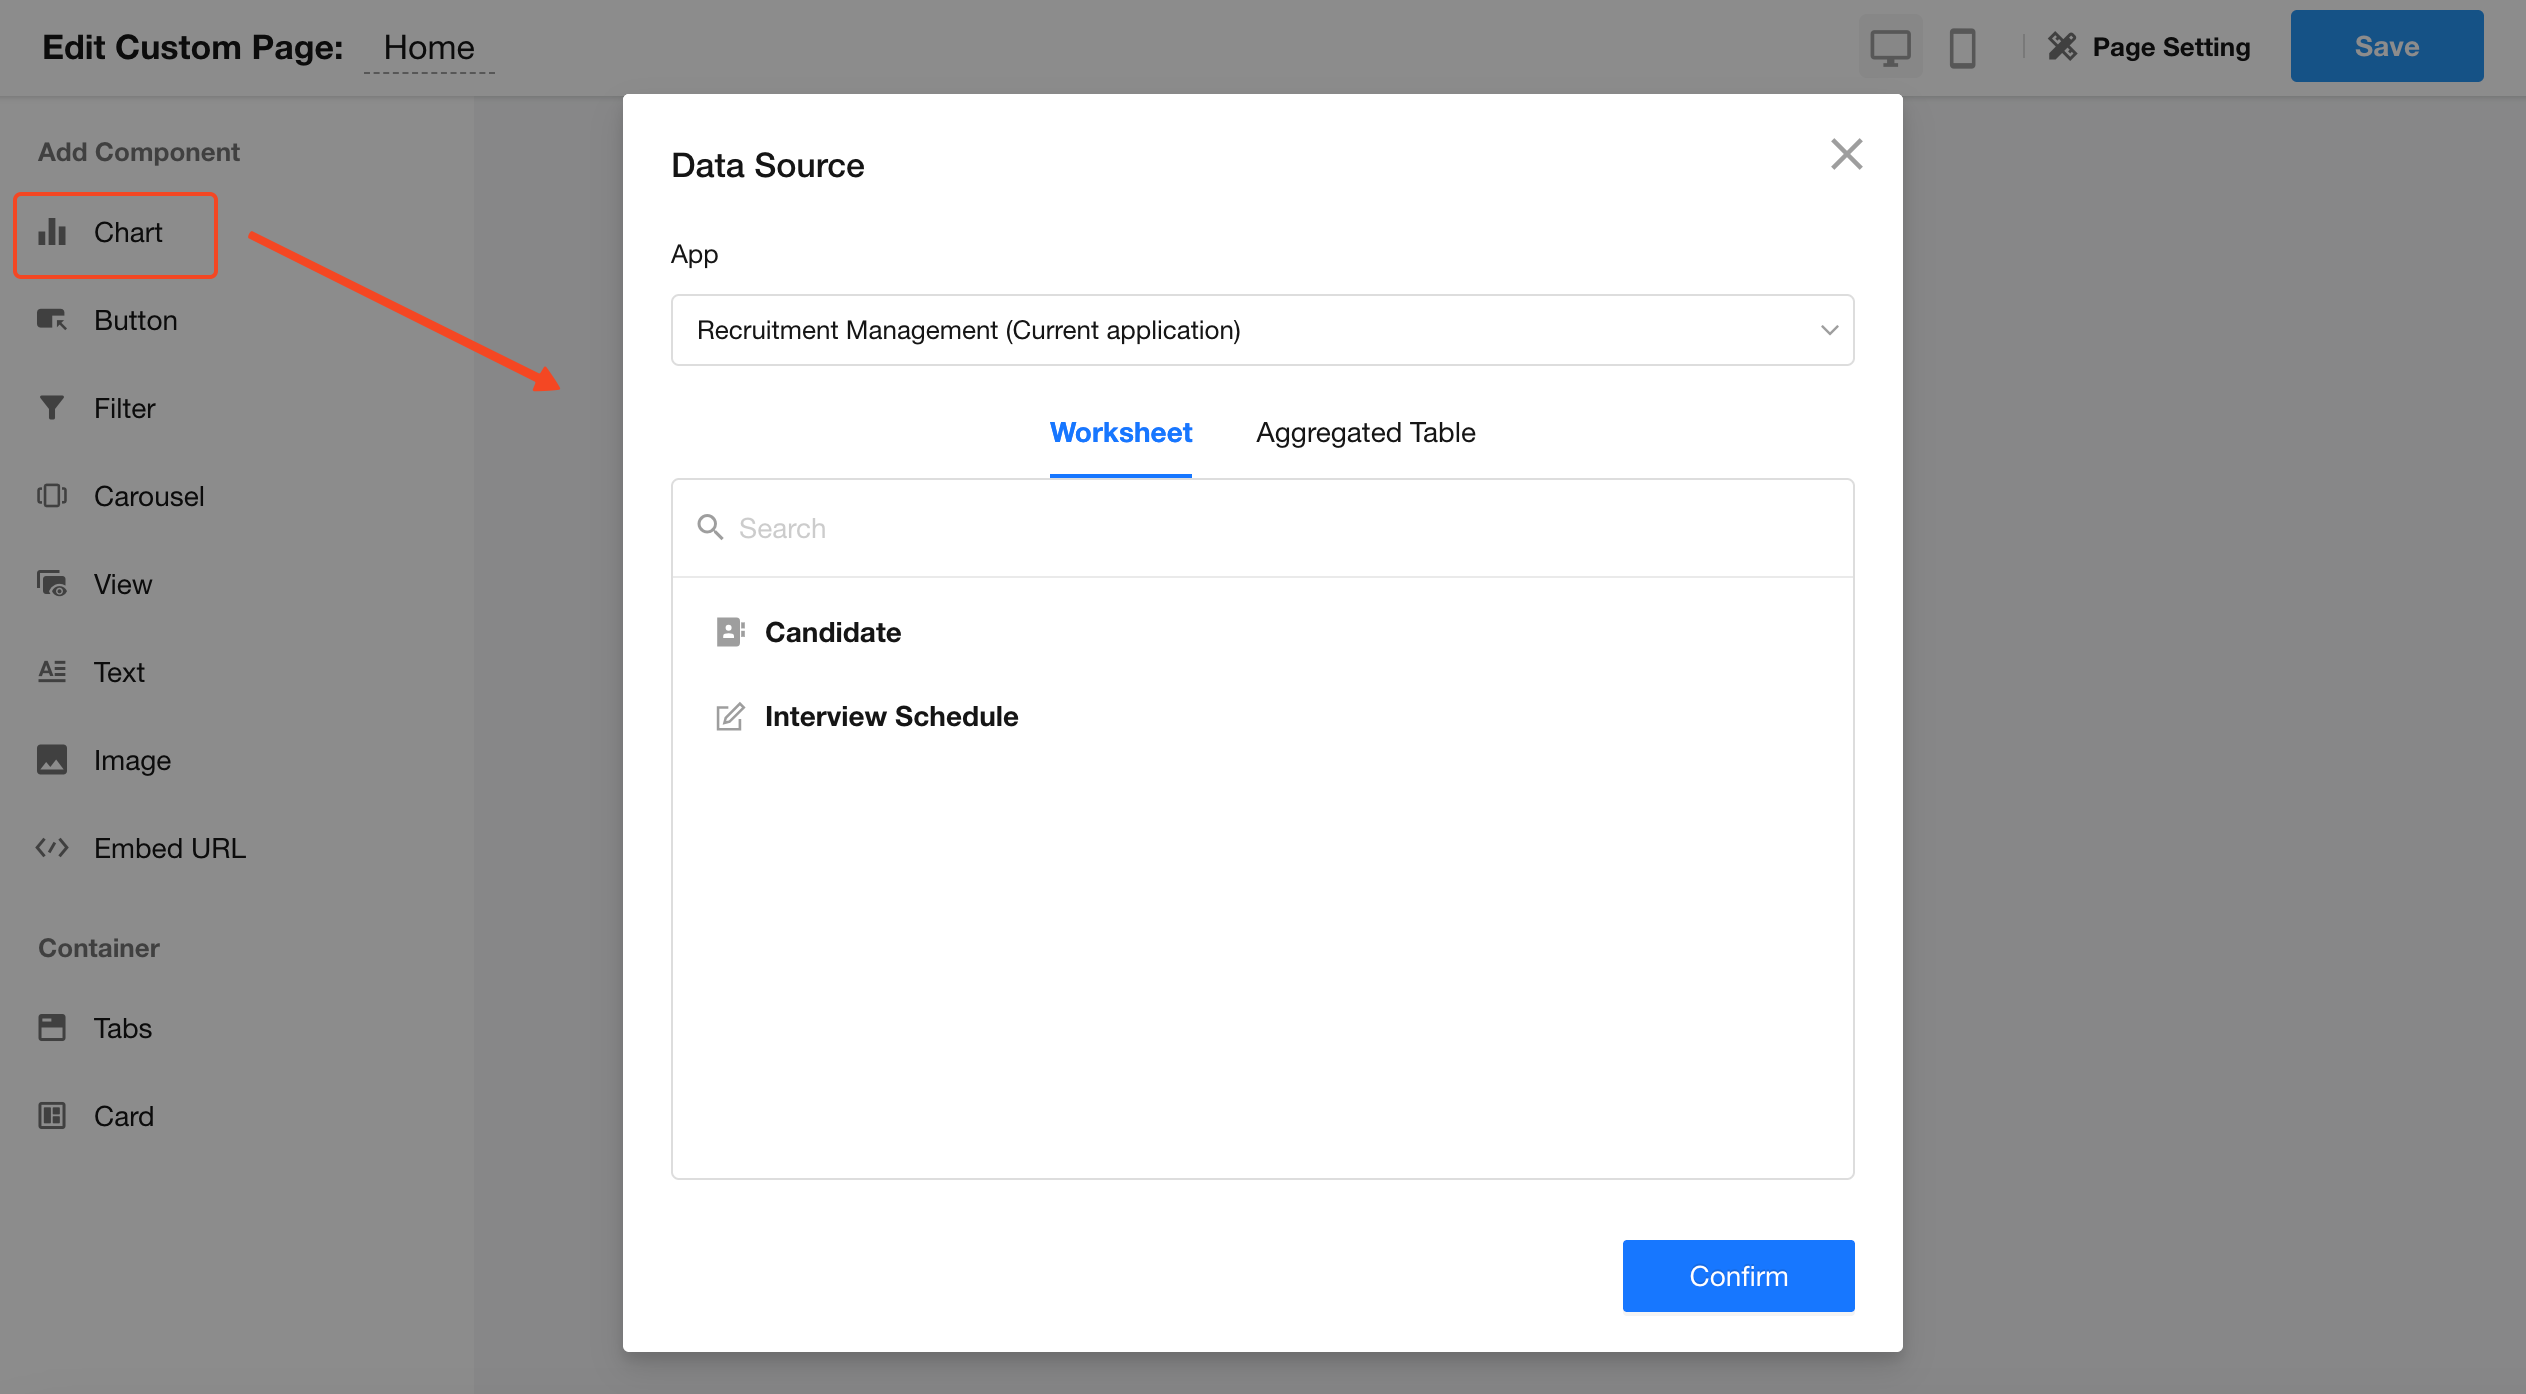Click the Filter funnel icon
The image size is (2526, 1394).
tap(52, 408)
